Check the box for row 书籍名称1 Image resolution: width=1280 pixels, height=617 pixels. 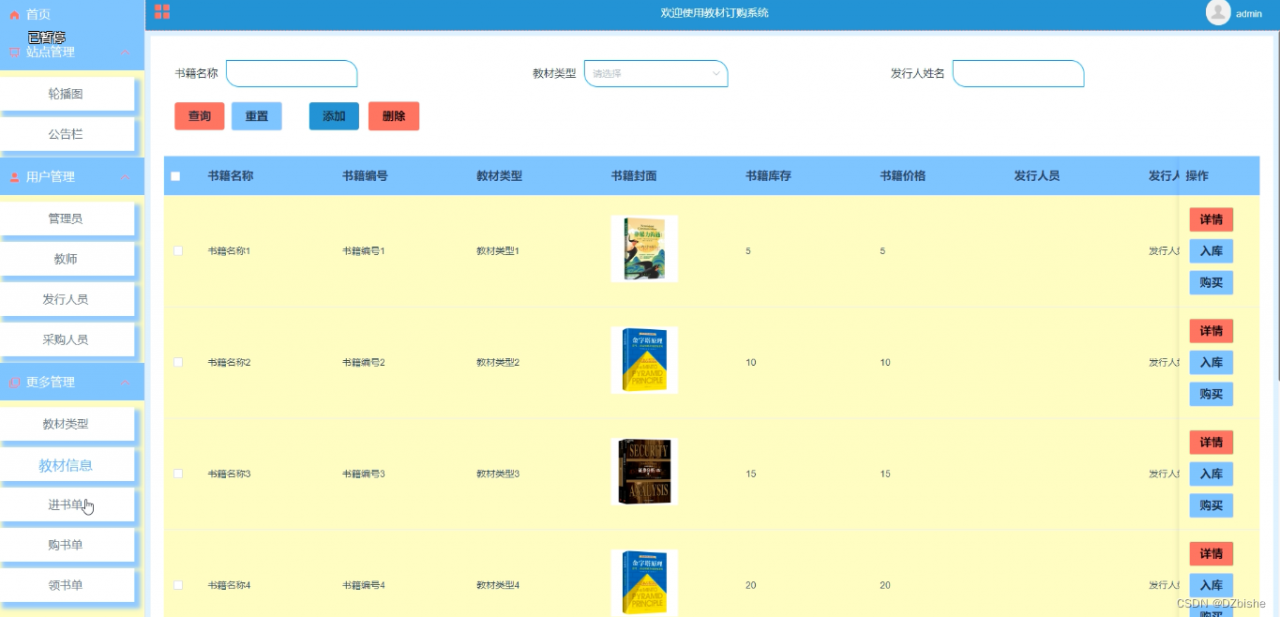pyautogui.click(x=178, y=251)
